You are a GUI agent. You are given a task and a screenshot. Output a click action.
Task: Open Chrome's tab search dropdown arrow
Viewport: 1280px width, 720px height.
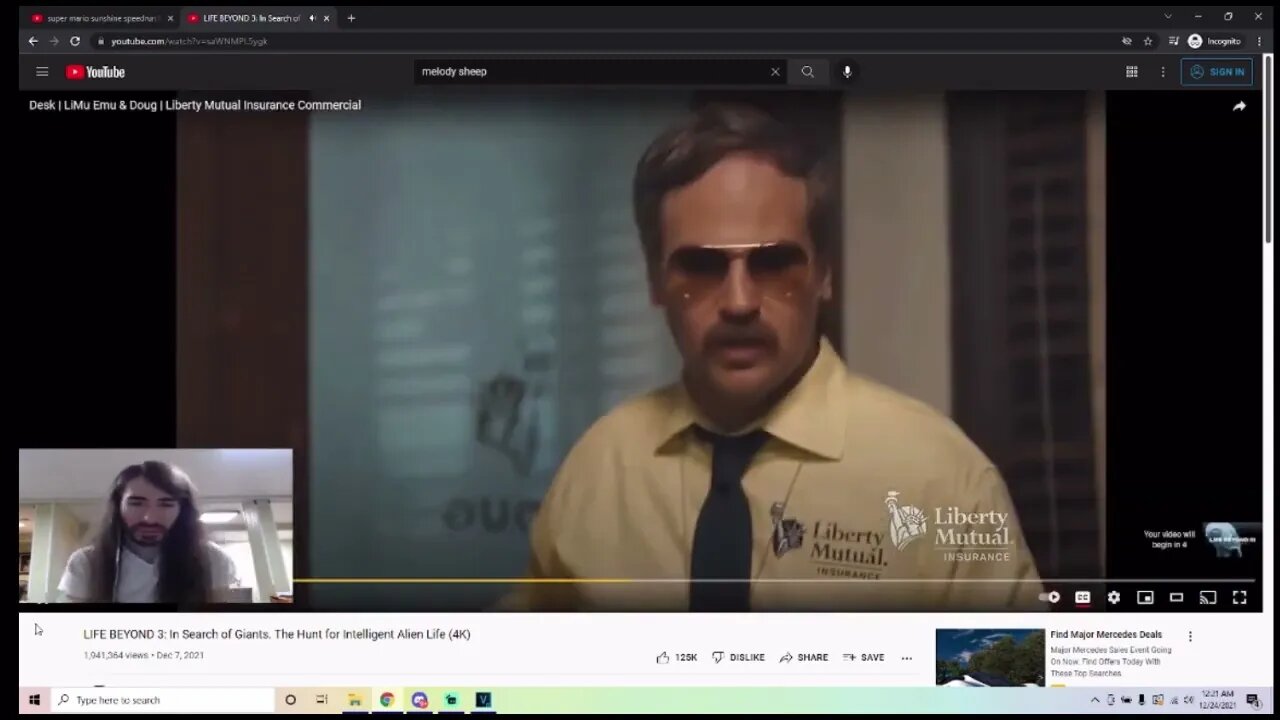(1167, 17)
